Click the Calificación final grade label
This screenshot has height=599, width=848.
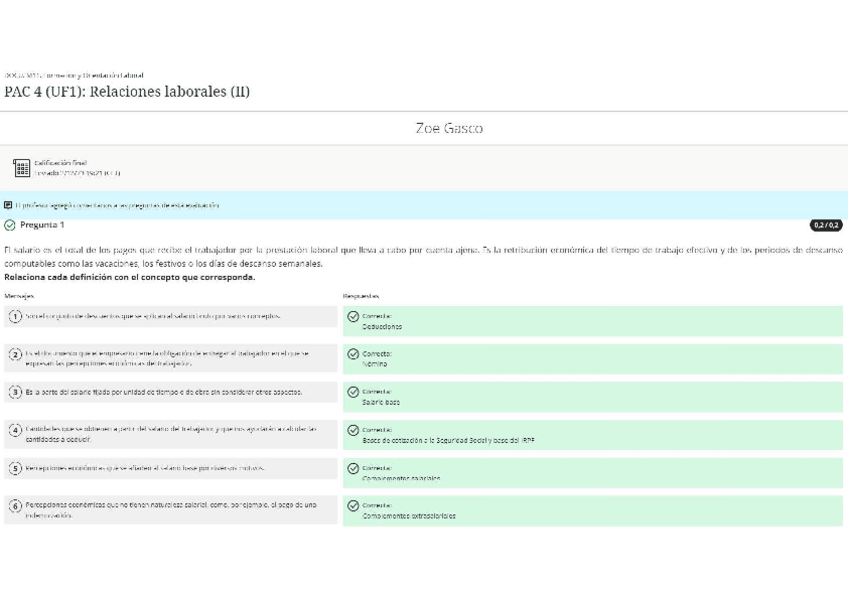[60, 163]
